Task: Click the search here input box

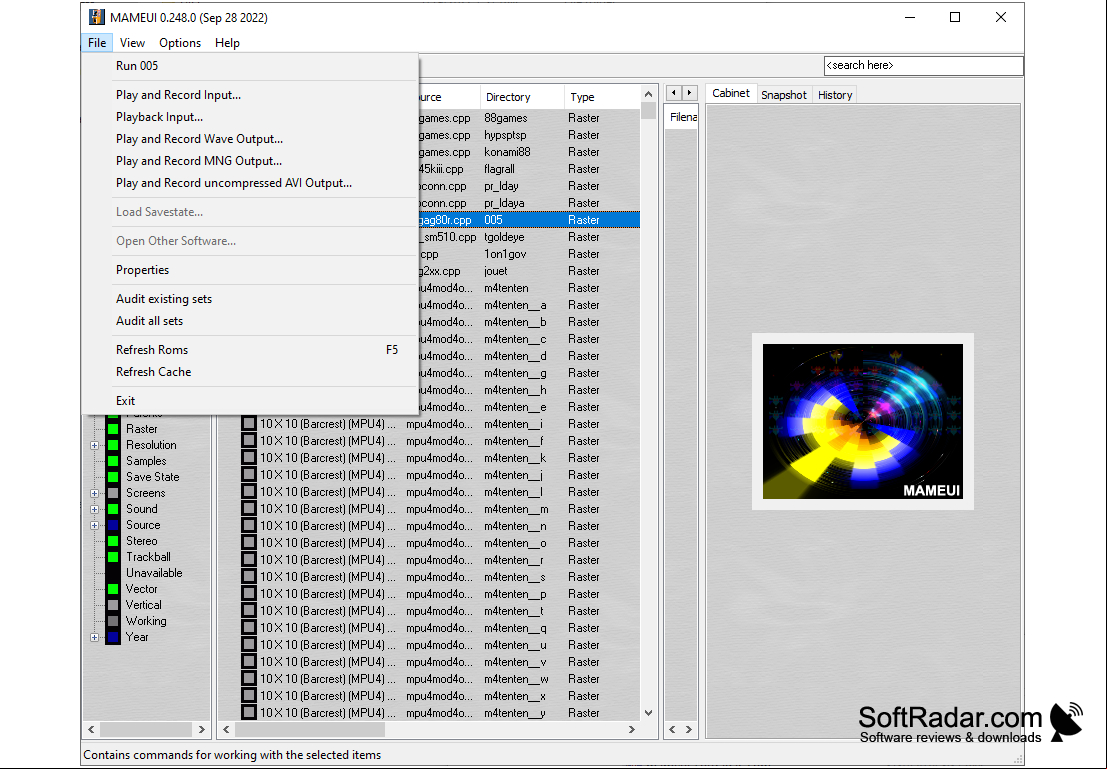Action: pos(923,65)
